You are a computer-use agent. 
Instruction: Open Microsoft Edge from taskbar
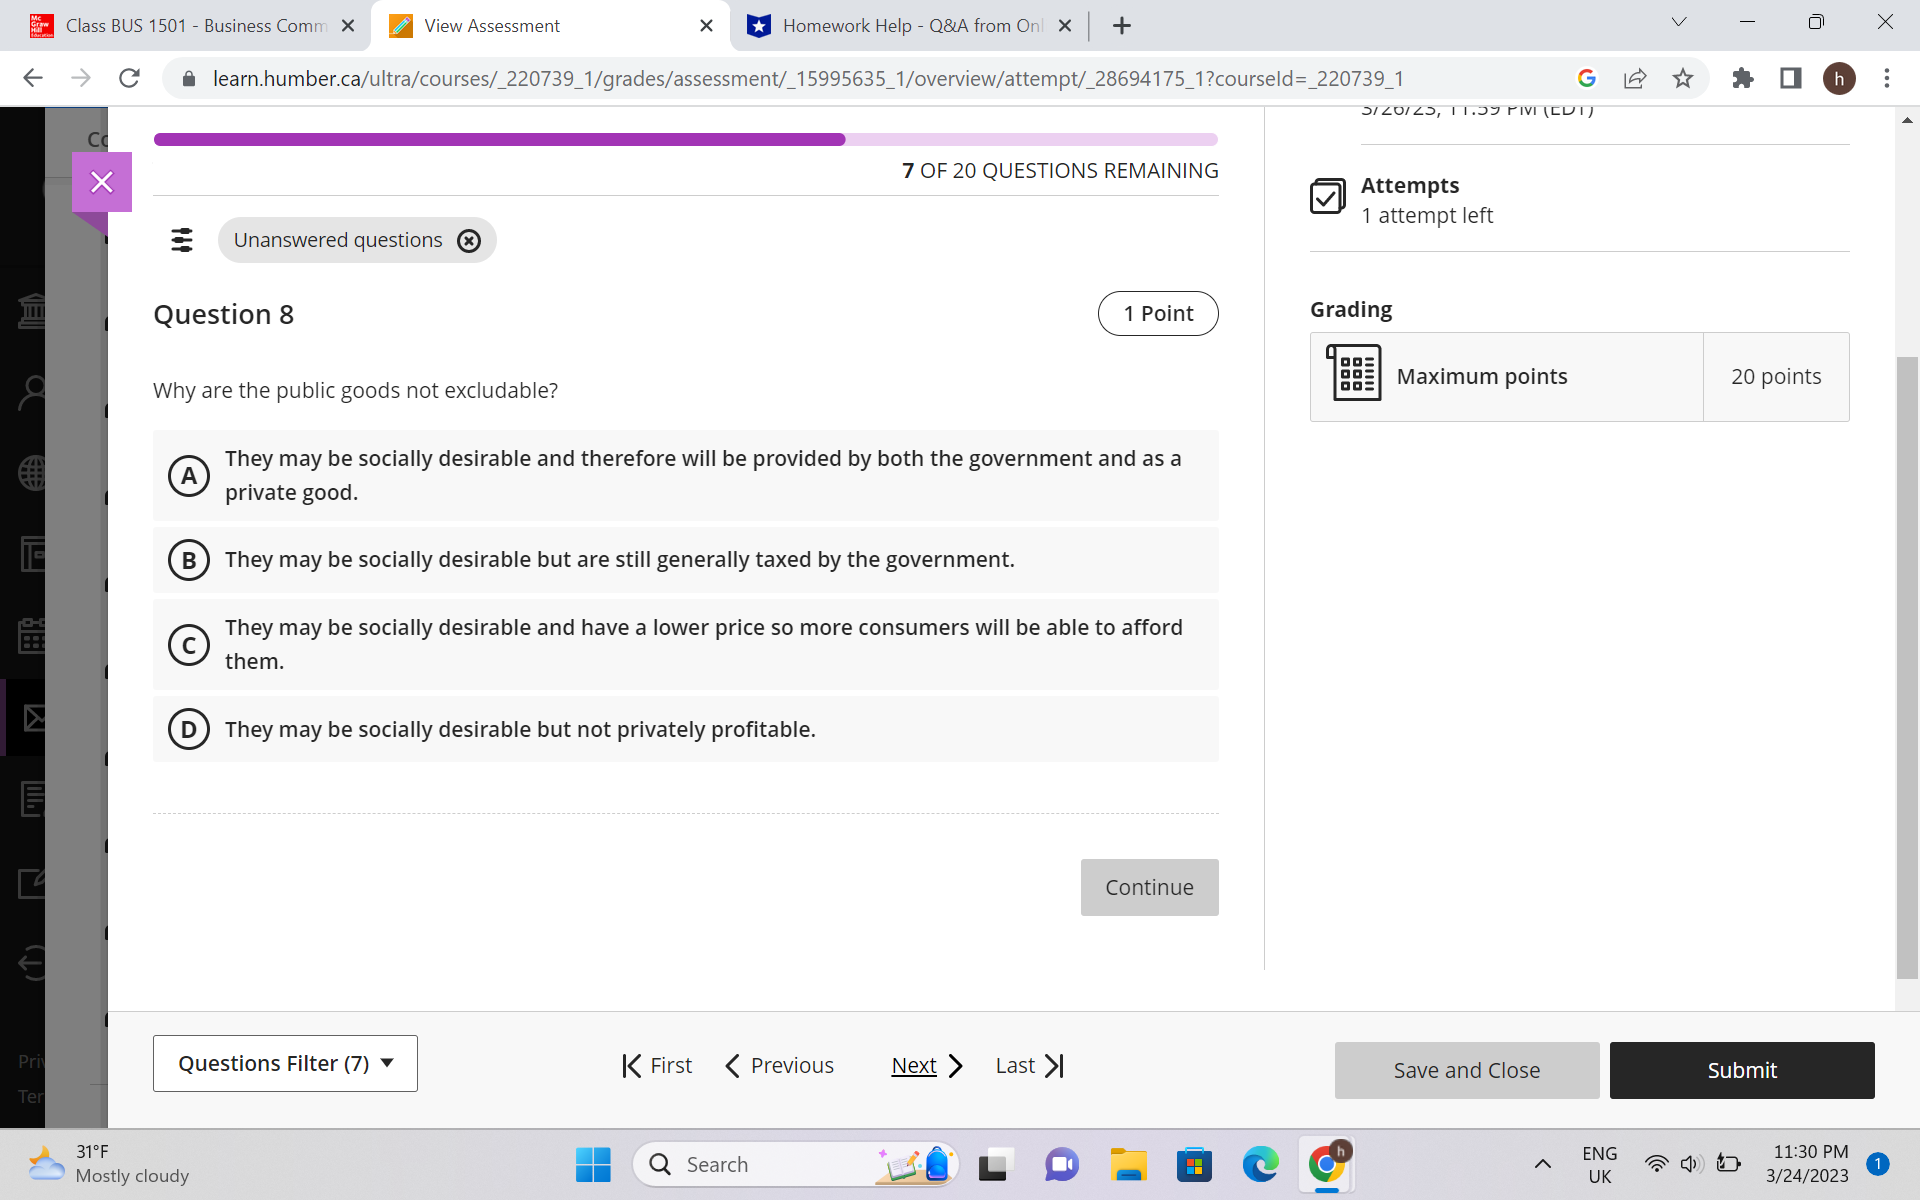[1260, 1165]
